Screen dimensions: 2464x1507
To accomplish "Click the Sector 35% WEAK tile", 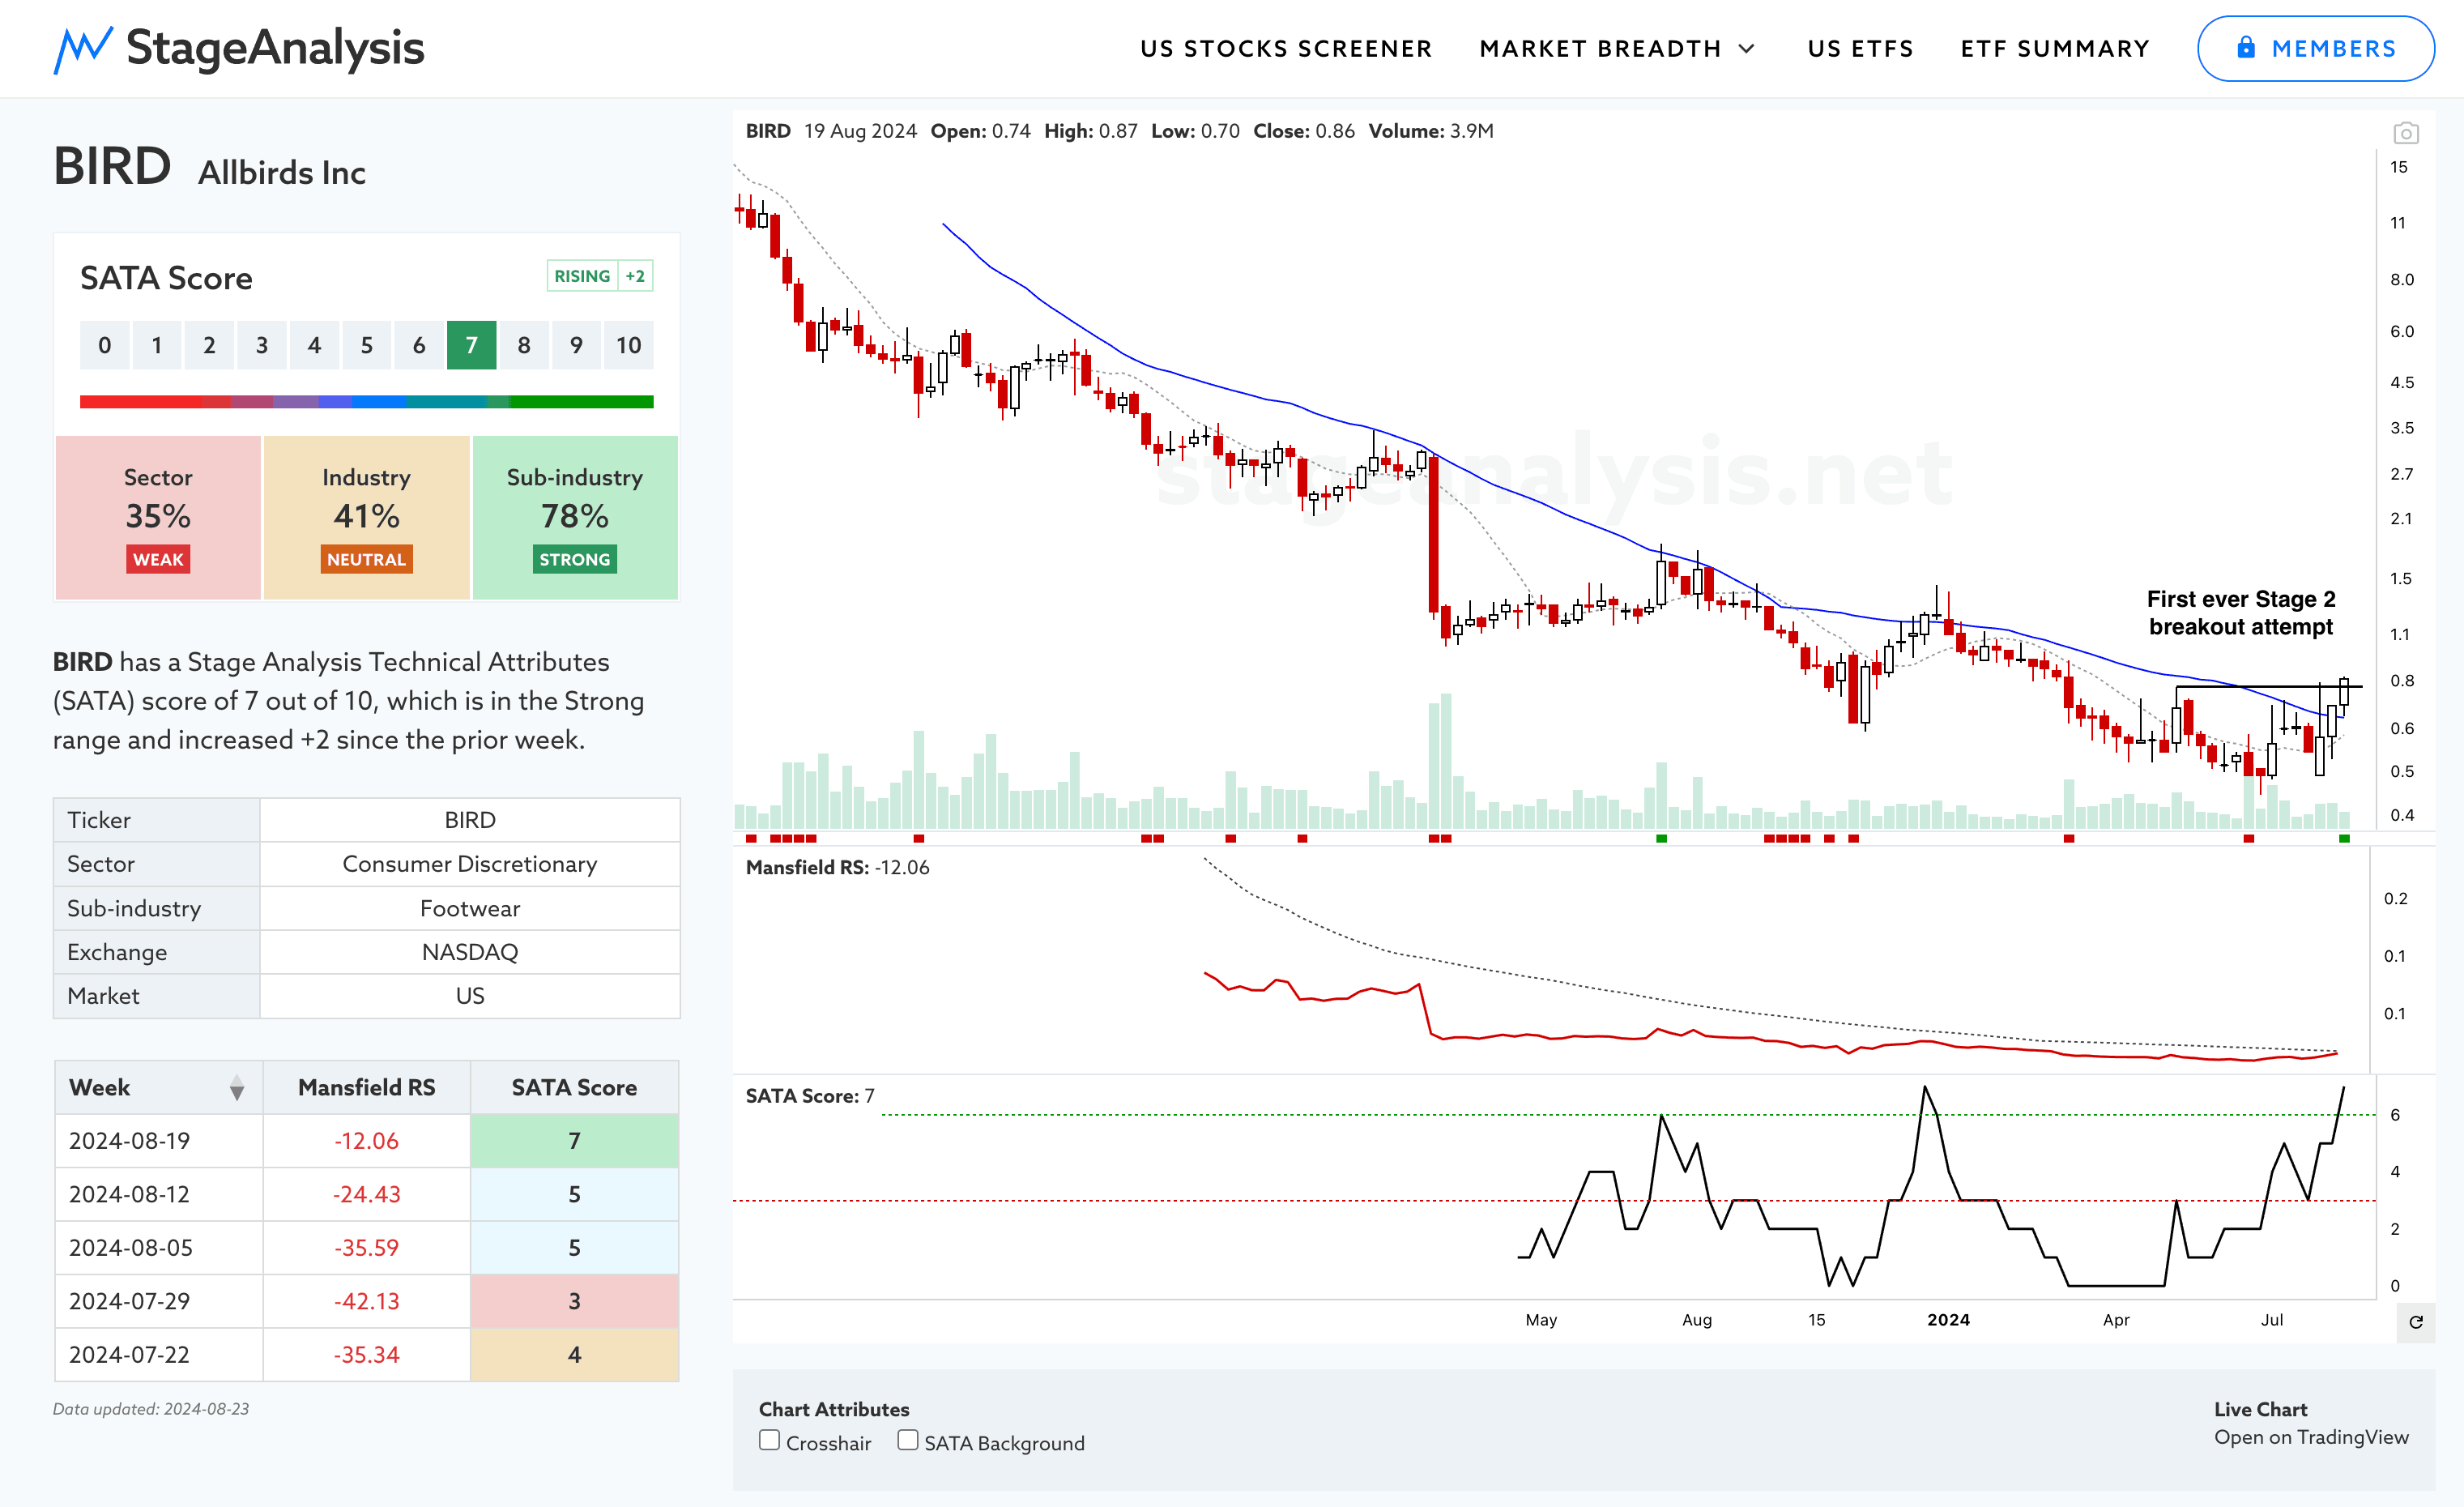I will (158, 517).
